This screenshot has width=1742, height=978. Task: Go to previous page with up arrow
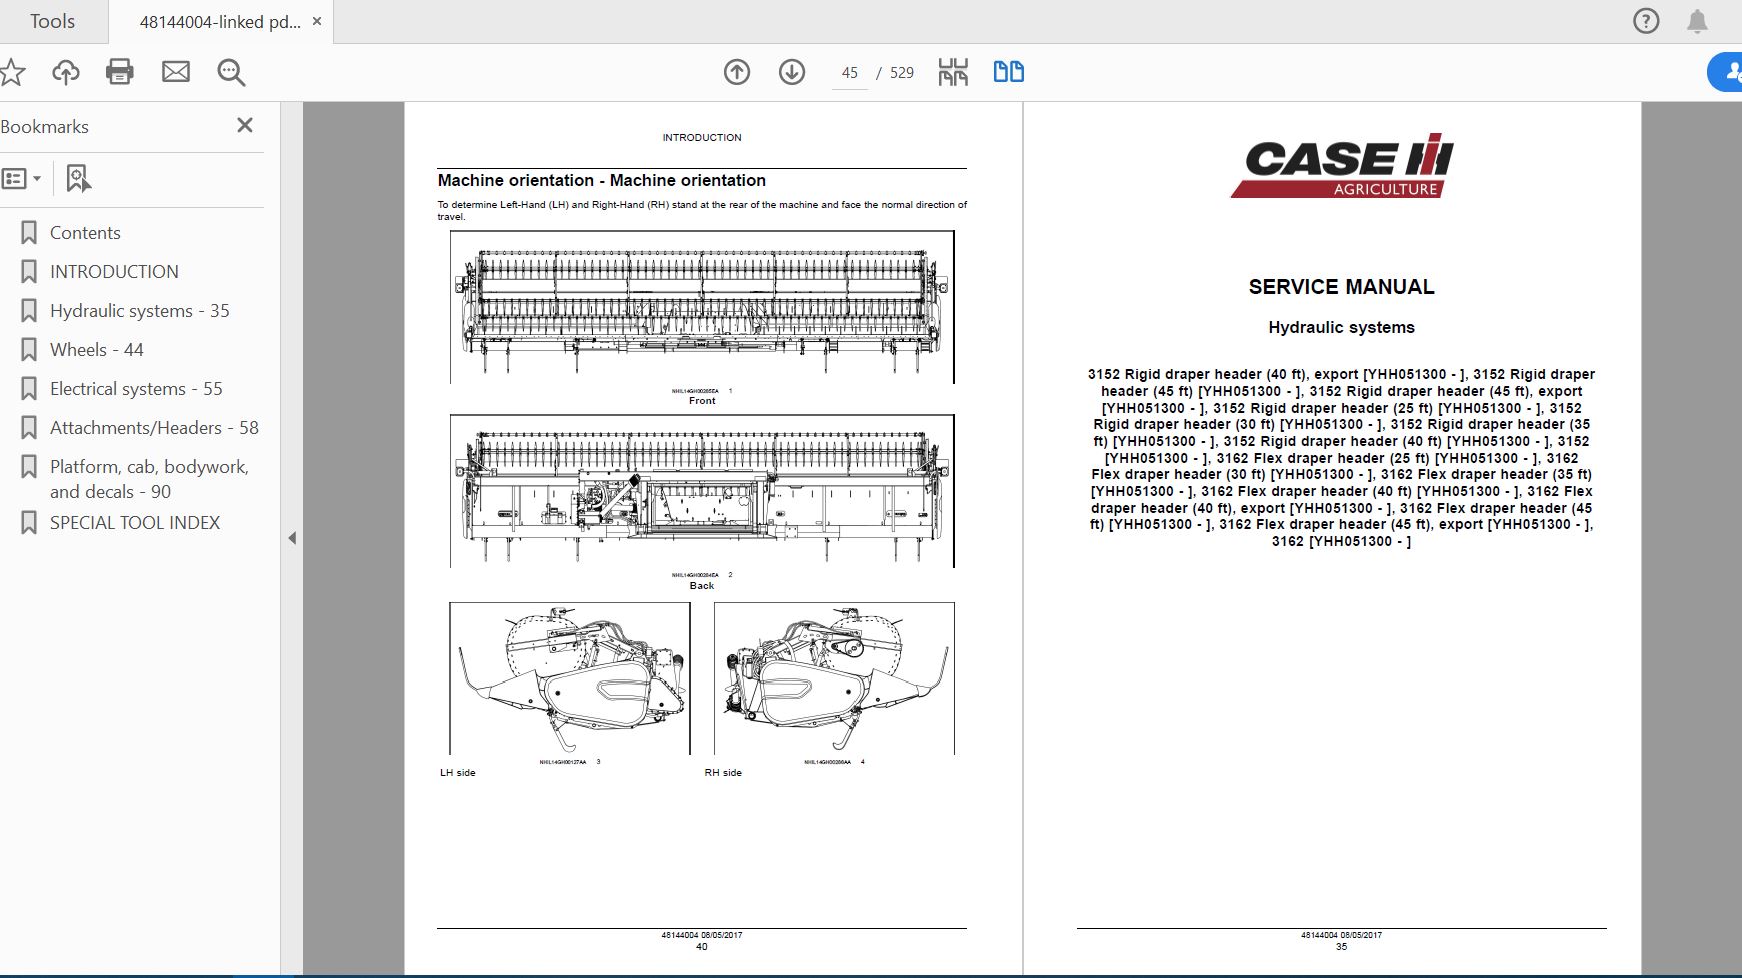tap(737, 72)
